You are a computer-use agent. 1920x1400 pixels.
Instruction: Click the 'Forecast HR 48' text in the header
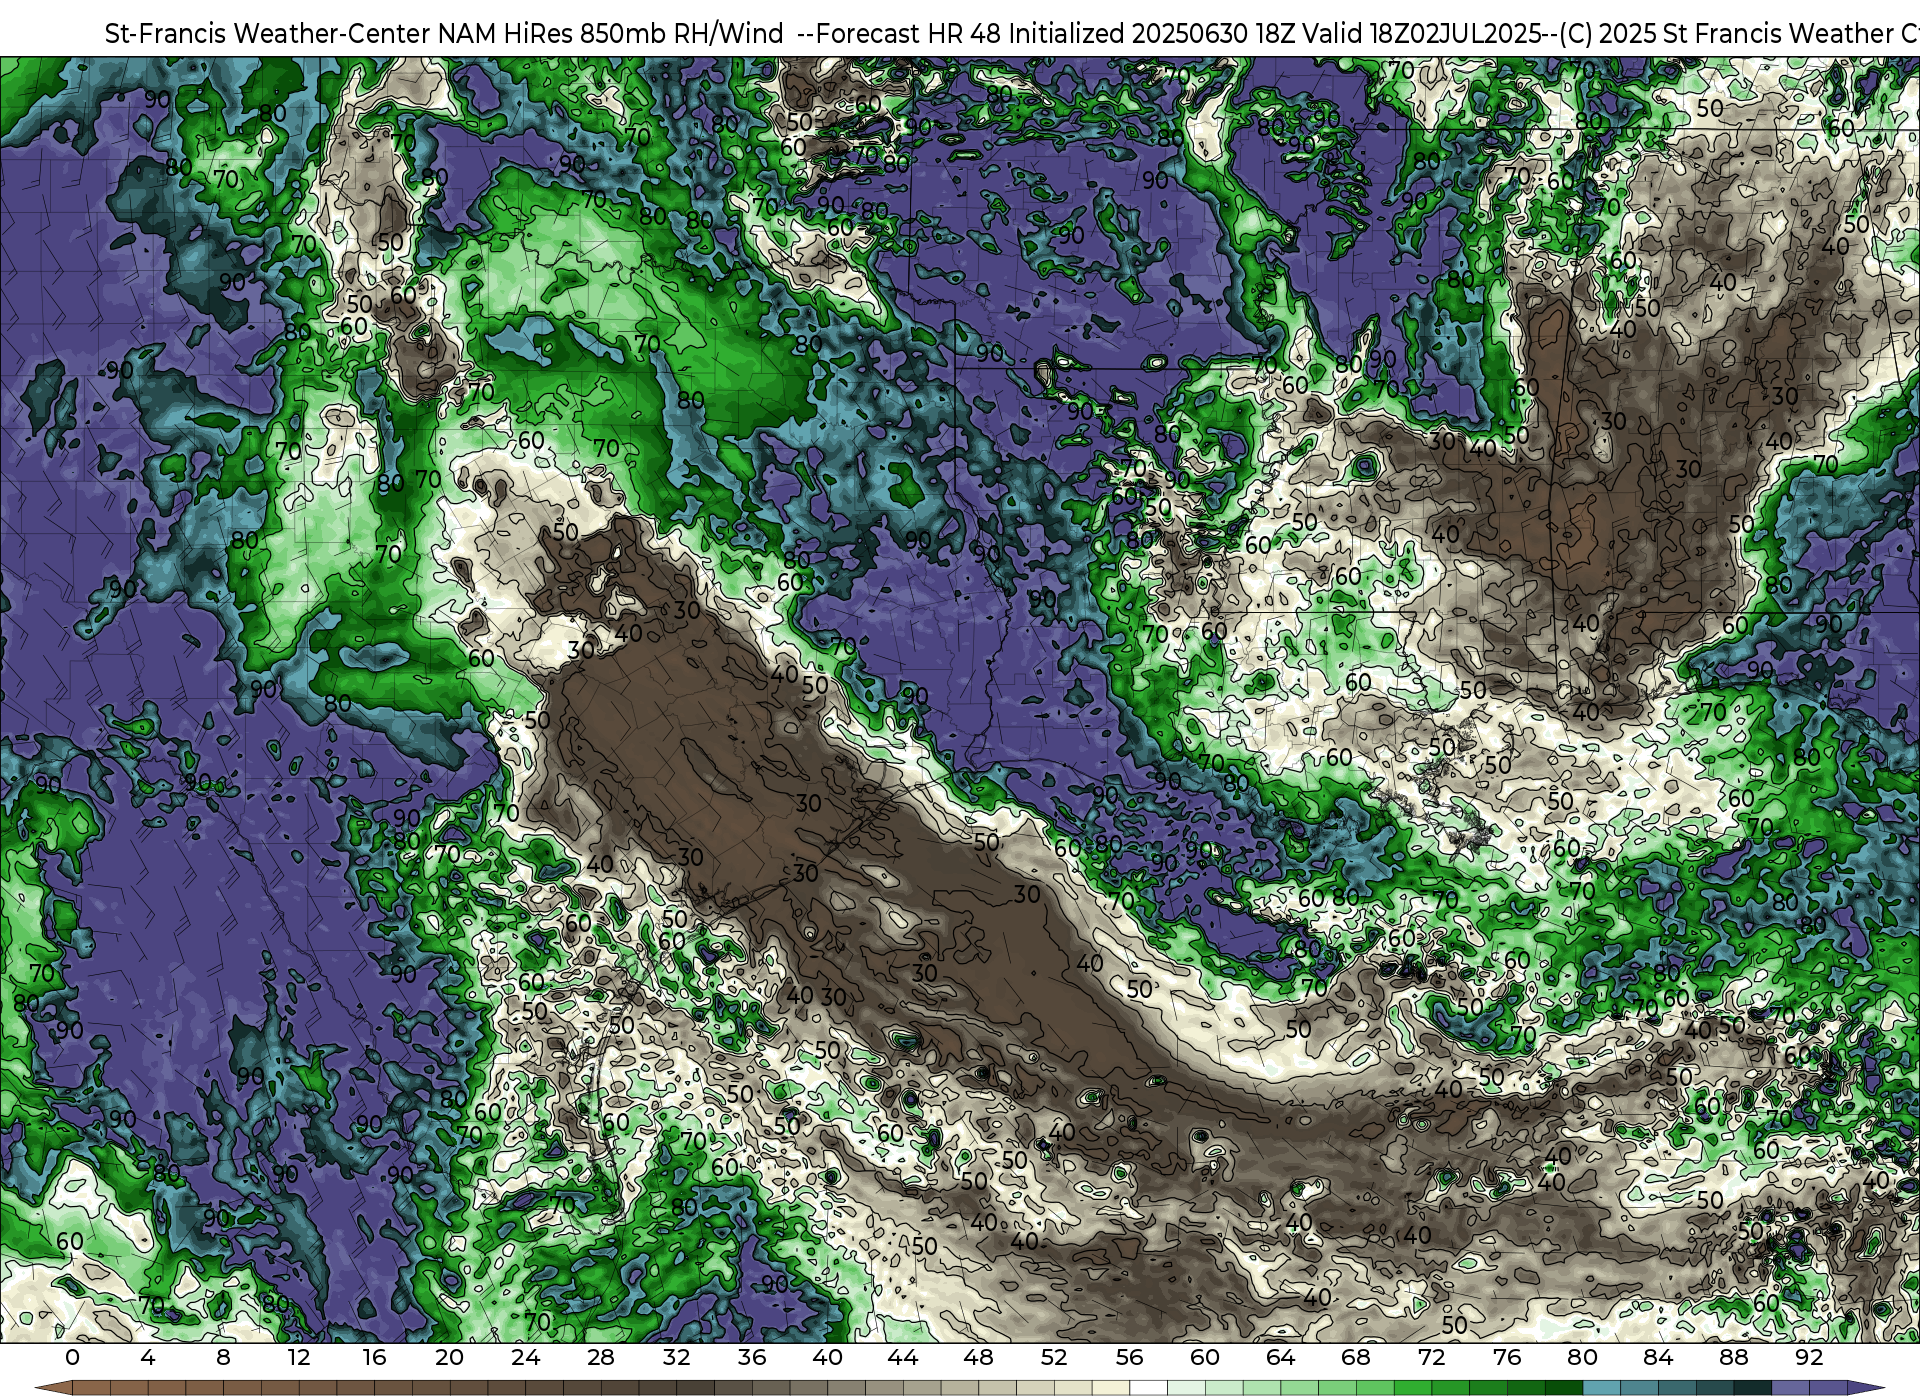(x=907, y=34)
